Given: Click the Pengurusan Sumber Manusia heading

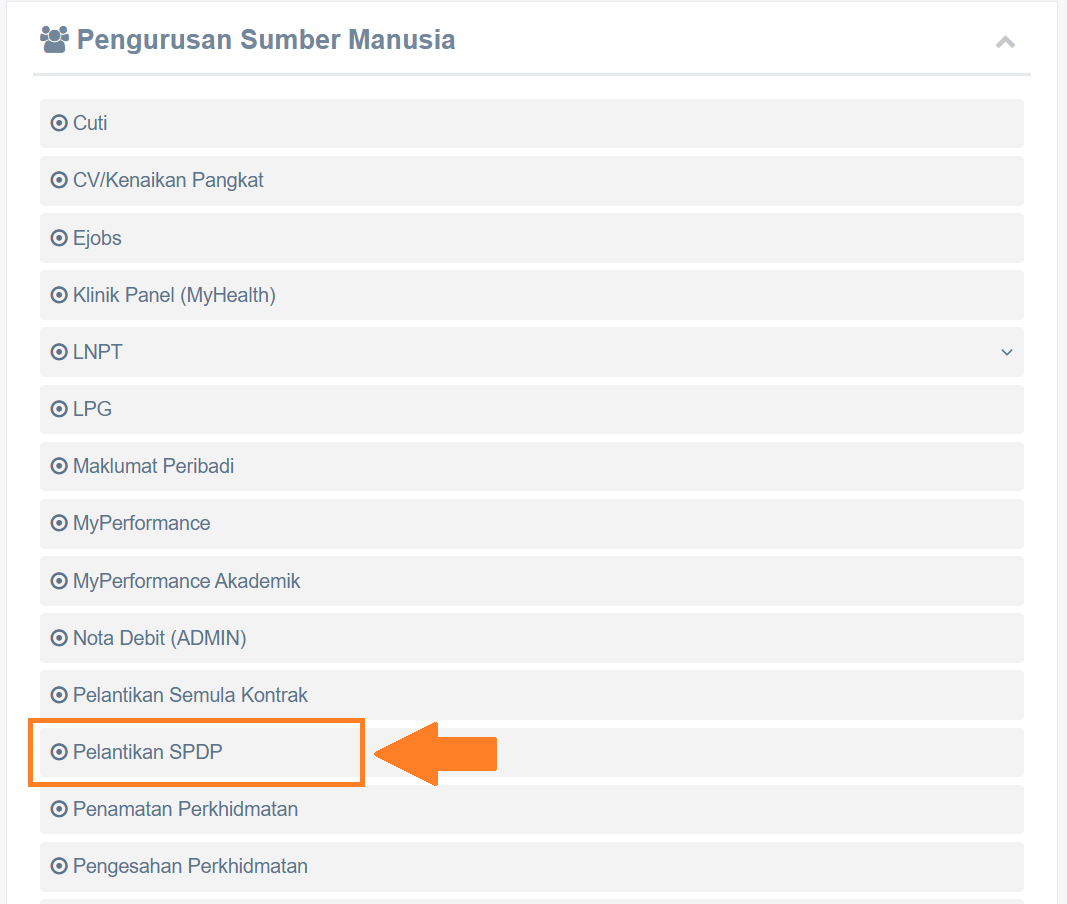Looking at the screenshot, I should tap(265, 39).
